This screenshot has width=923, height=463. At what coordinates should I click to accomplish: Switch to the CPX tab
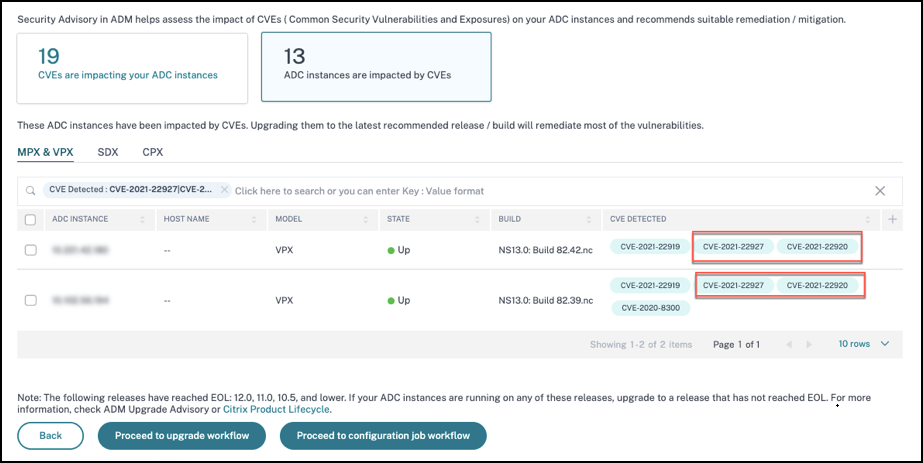point(152,152)
